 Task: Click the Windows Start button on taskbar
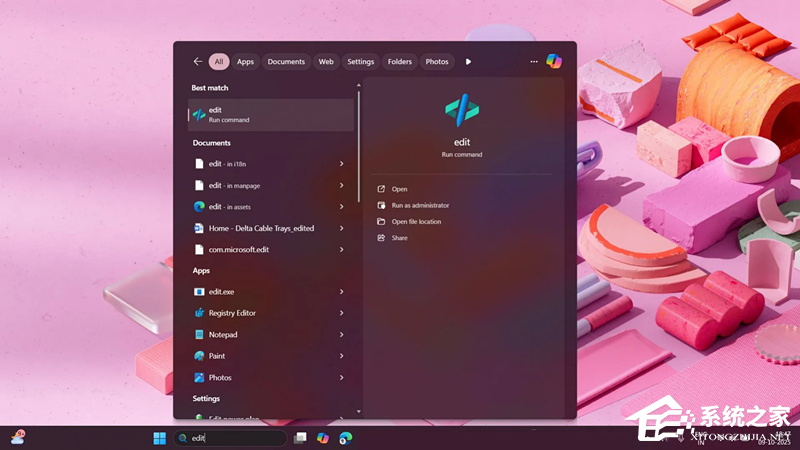click(159, 438)
